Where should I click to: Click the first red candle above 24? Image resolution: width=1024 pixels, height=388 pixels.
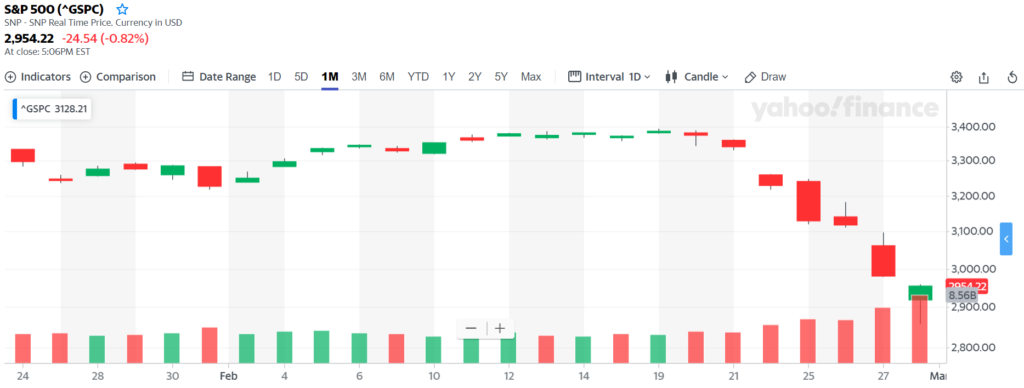(23, 155)
